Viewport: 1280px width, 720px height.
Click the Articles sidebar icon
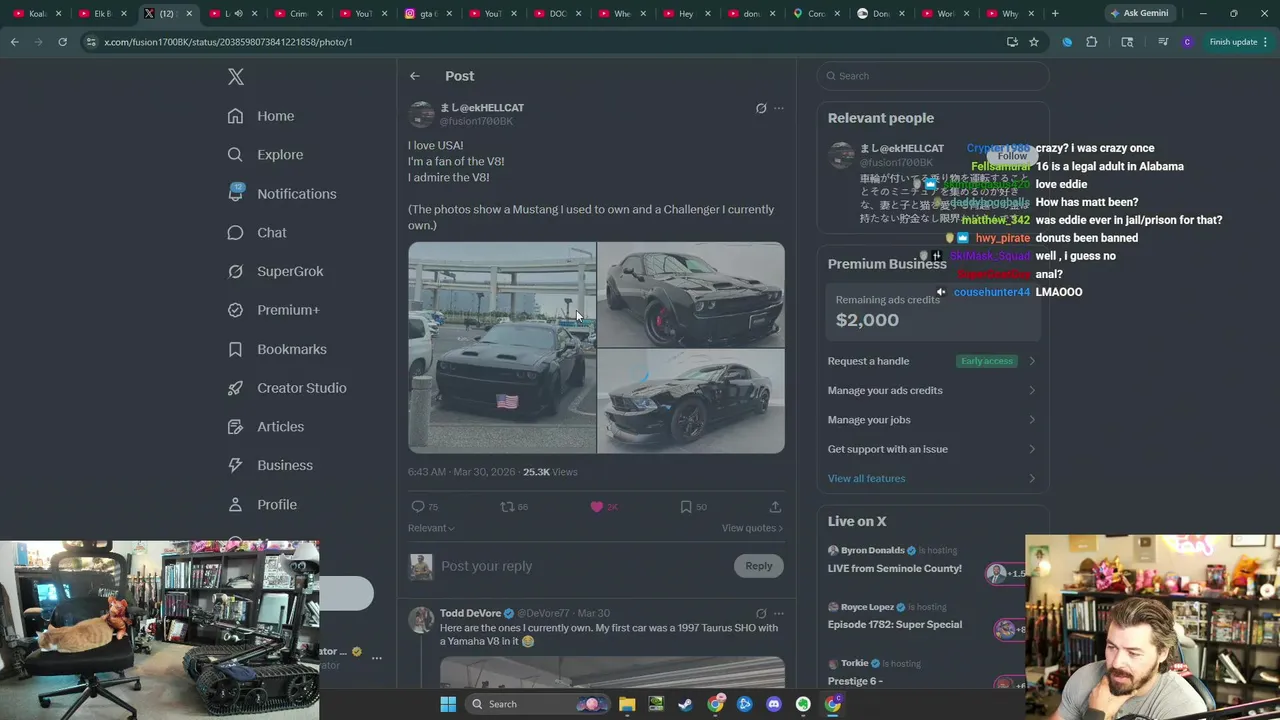tap(235, 427)
